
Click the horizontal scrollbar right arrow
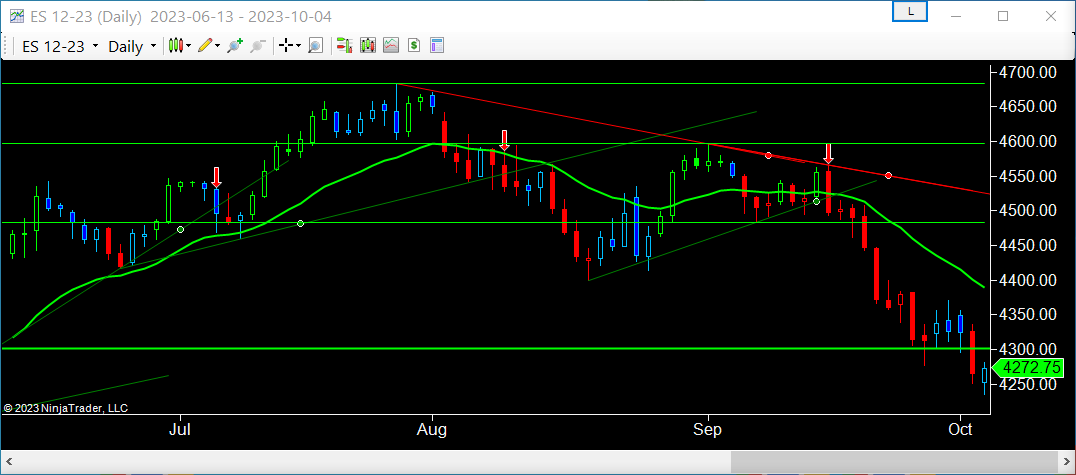point(1066,462)
